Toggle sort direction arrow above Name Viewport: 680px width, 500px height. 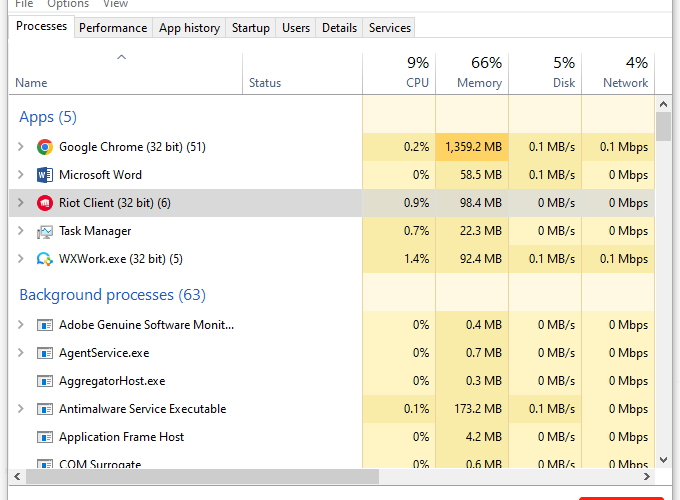[121, 57]
